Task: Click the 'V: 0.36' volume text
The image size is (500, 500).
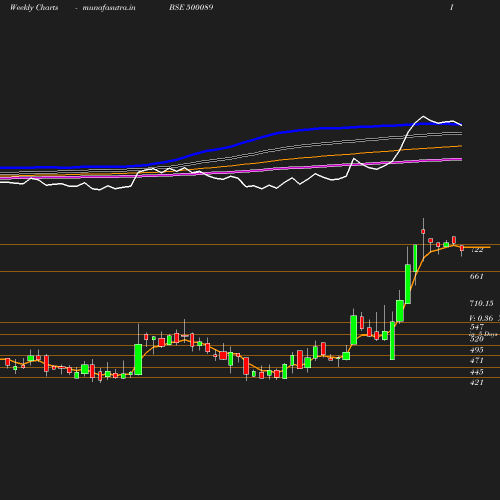Action: [x=481, y=318]
